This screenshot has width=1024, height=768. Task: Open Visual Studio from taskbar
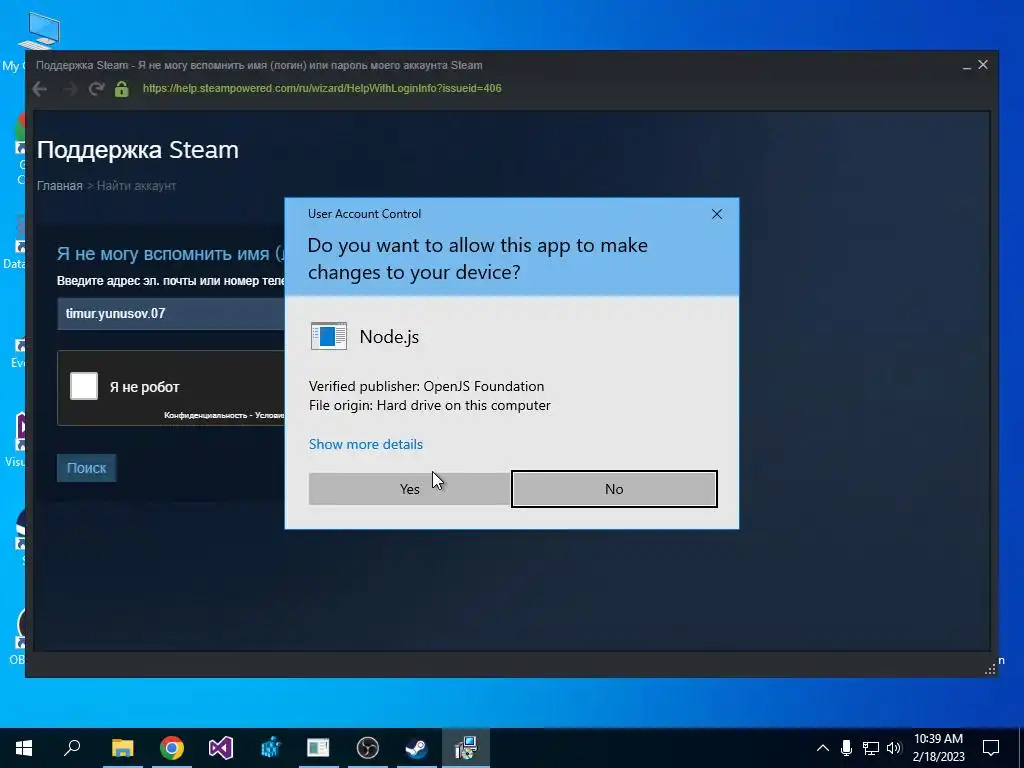pyautogui.click(x=221, y=748)
